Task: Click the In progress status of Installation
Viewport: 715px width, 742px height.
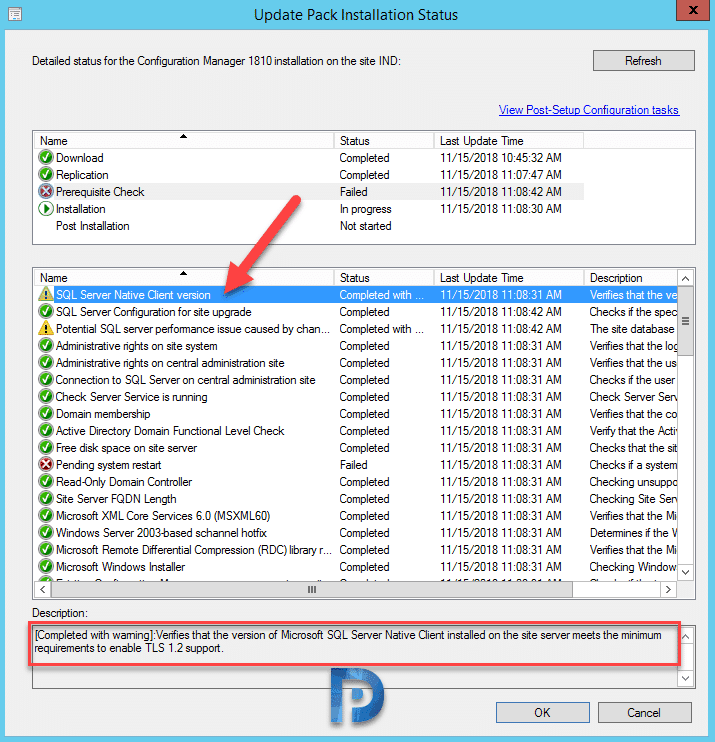Action: click(x=365, y=209)
